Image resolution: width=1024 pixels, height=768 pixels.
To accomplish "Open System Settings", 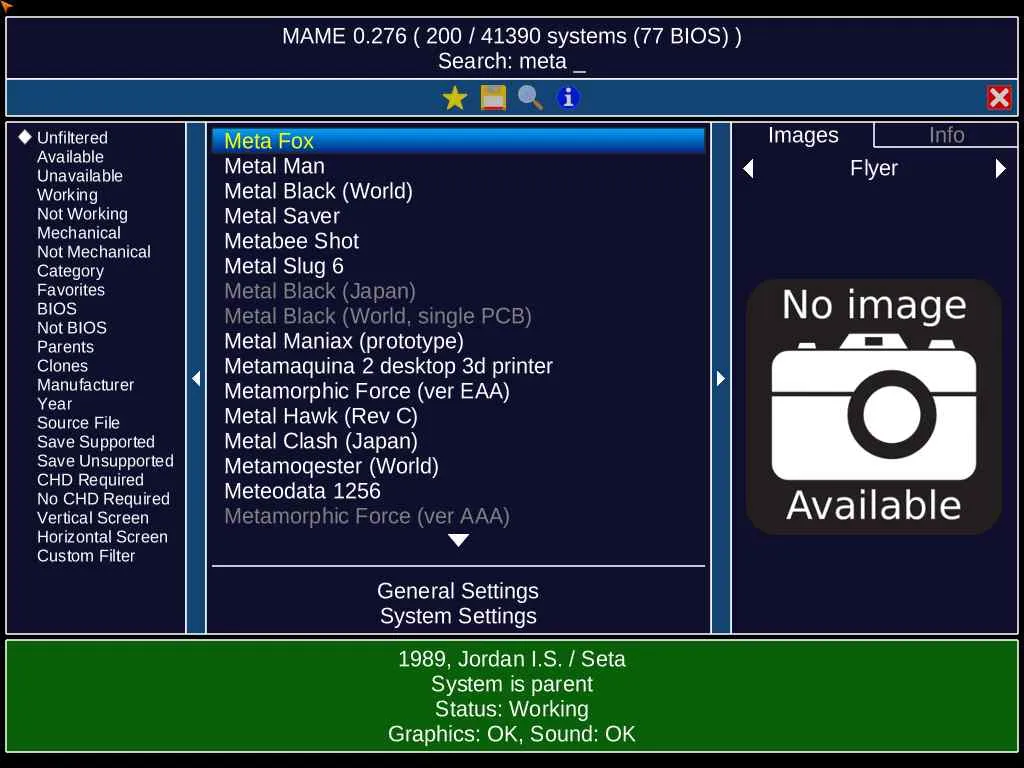I will click(x=458, y=616).
